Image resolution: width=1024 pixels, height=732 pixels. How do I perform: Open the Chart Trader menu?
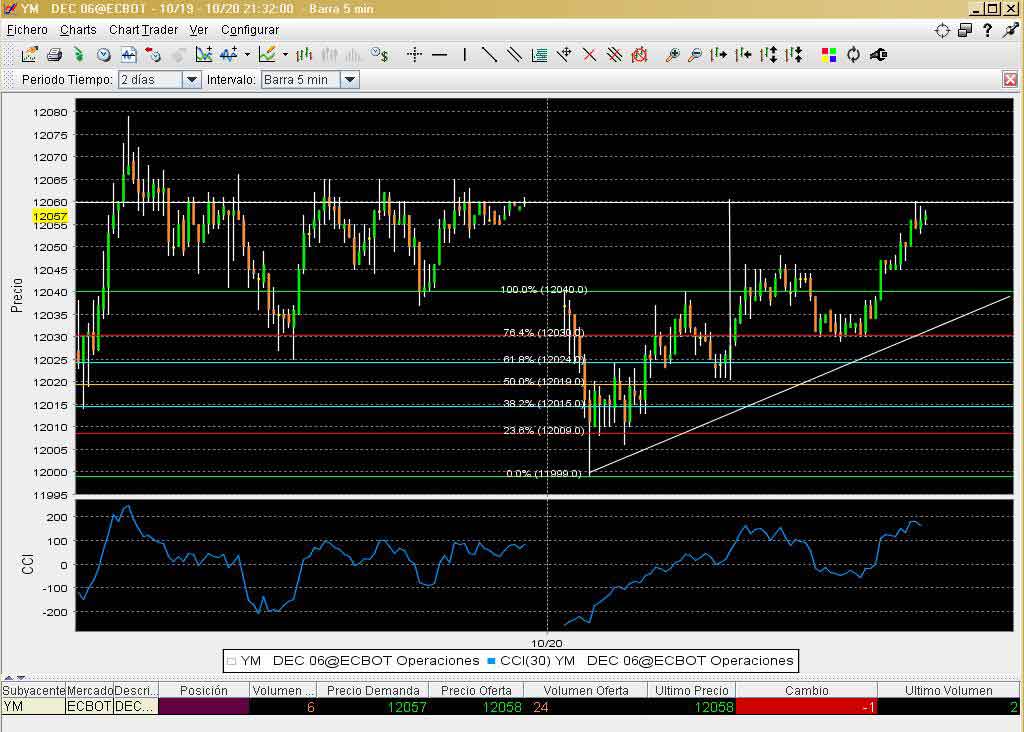click(143, 30)
